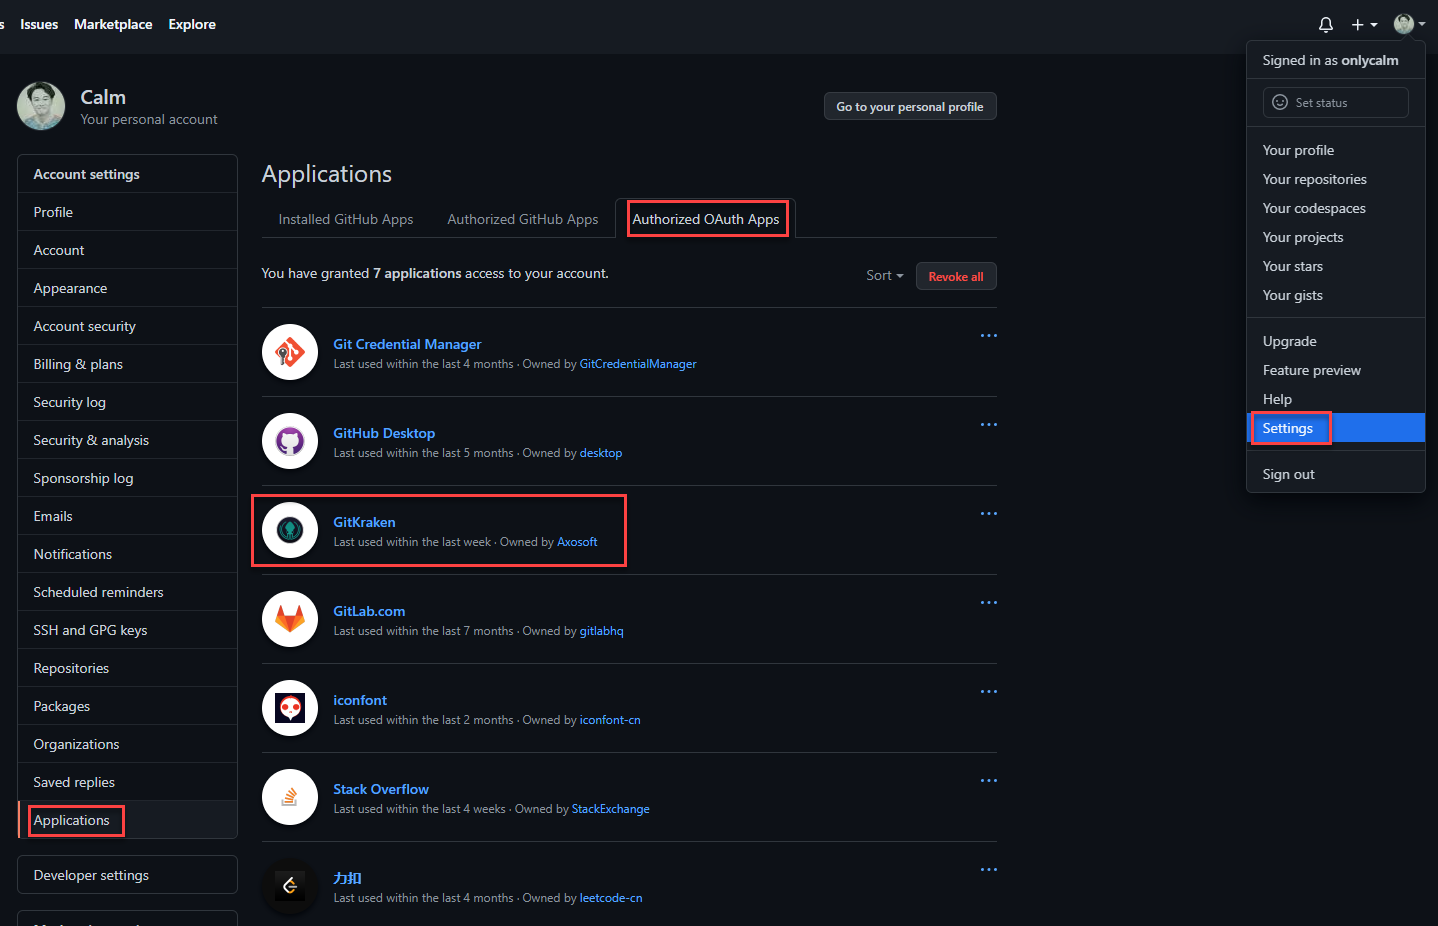This screenshot has width=1438, height=926.
Task: Open Saved replies in sidebar
Action: pos(128,782)
